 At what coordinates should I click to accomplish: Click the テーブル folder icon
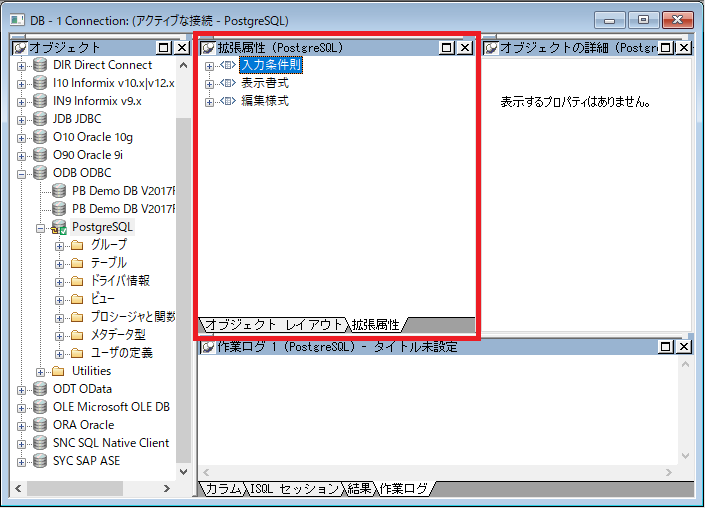click(77, 263)
